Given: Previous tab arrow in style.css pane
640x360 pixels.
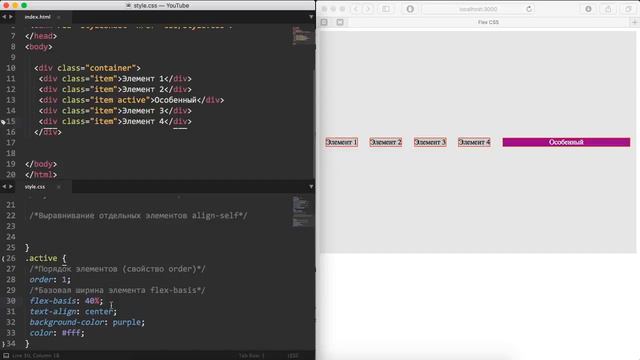Looking at the screenshot, I should click(4, 187).
